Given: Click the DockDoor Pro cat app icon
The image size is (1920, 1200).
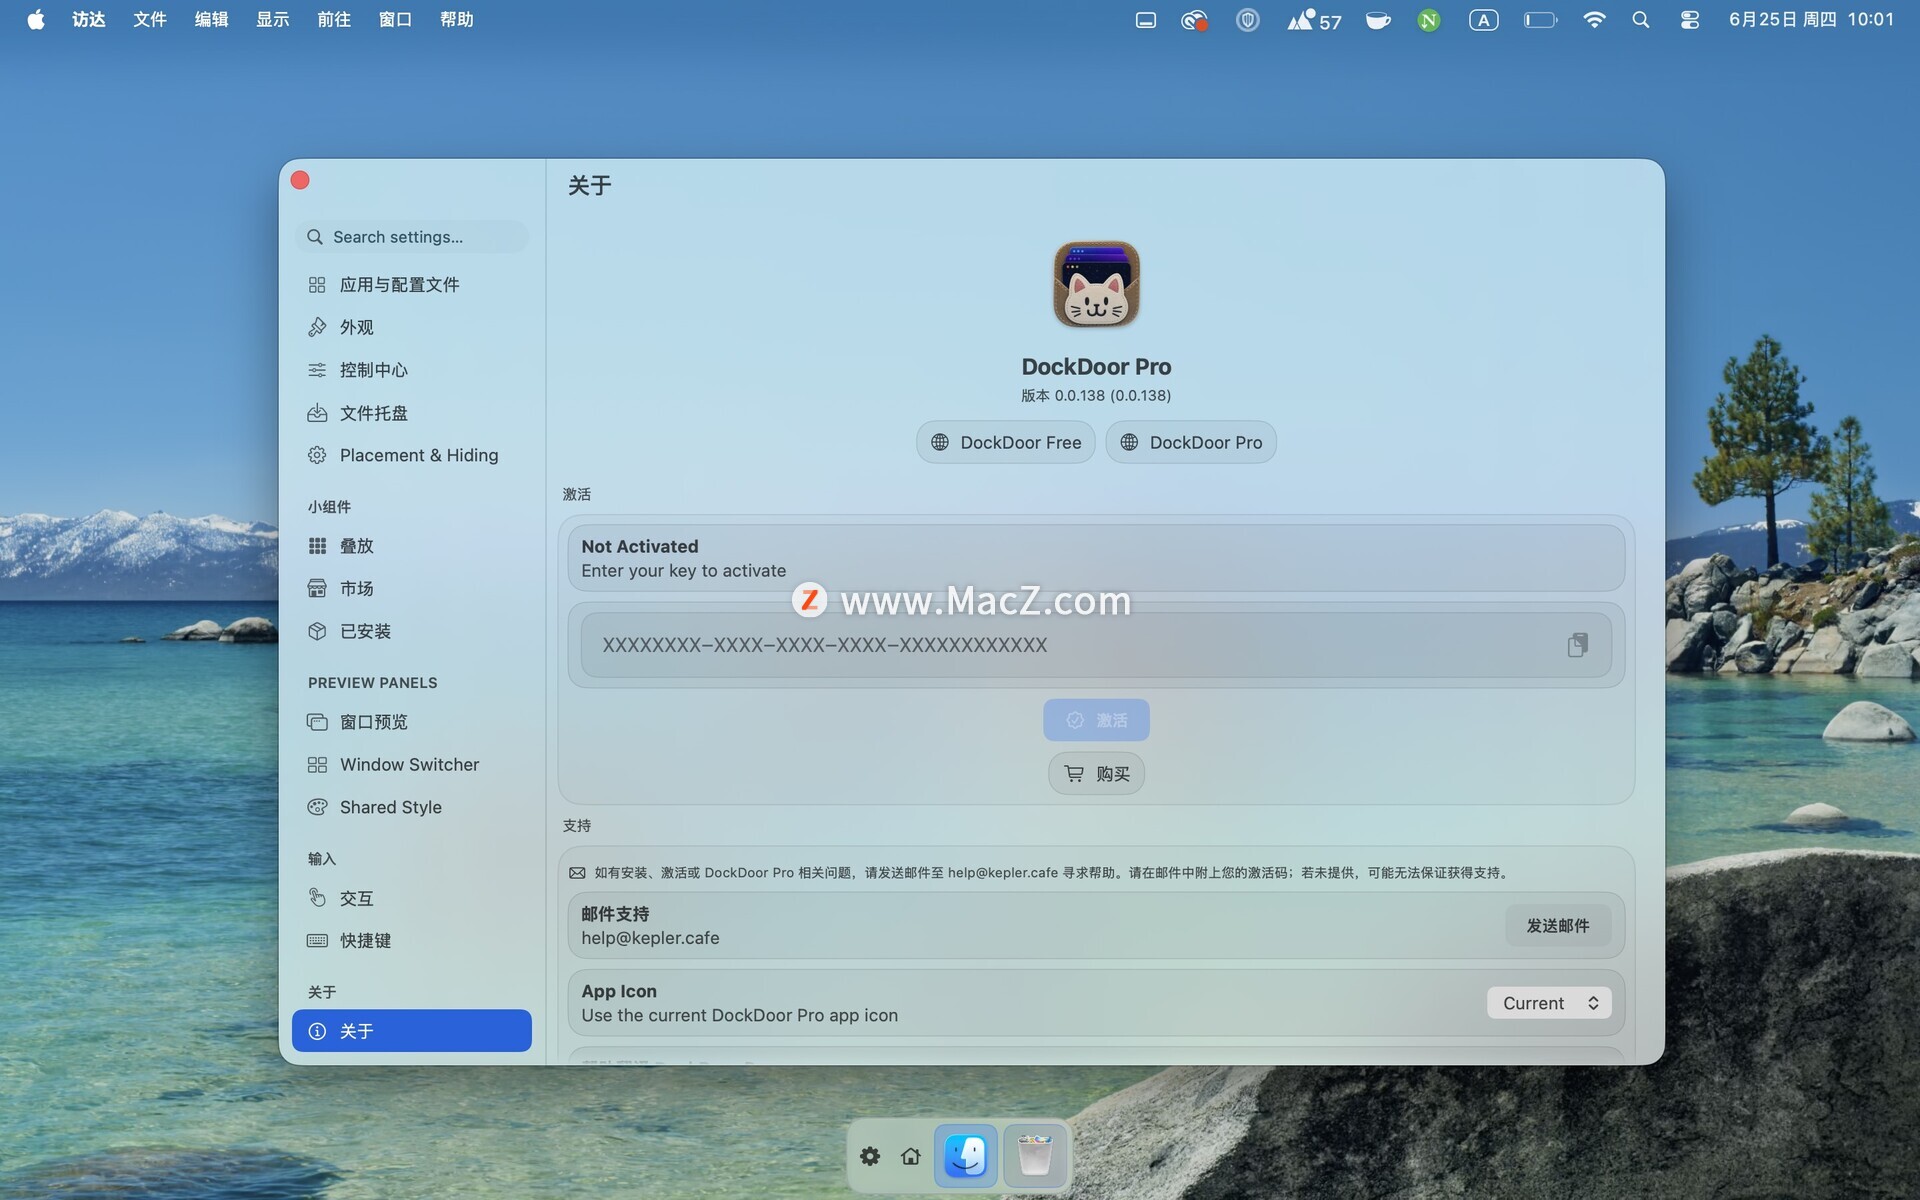Looking at the screenshot, I should 1096,285.
